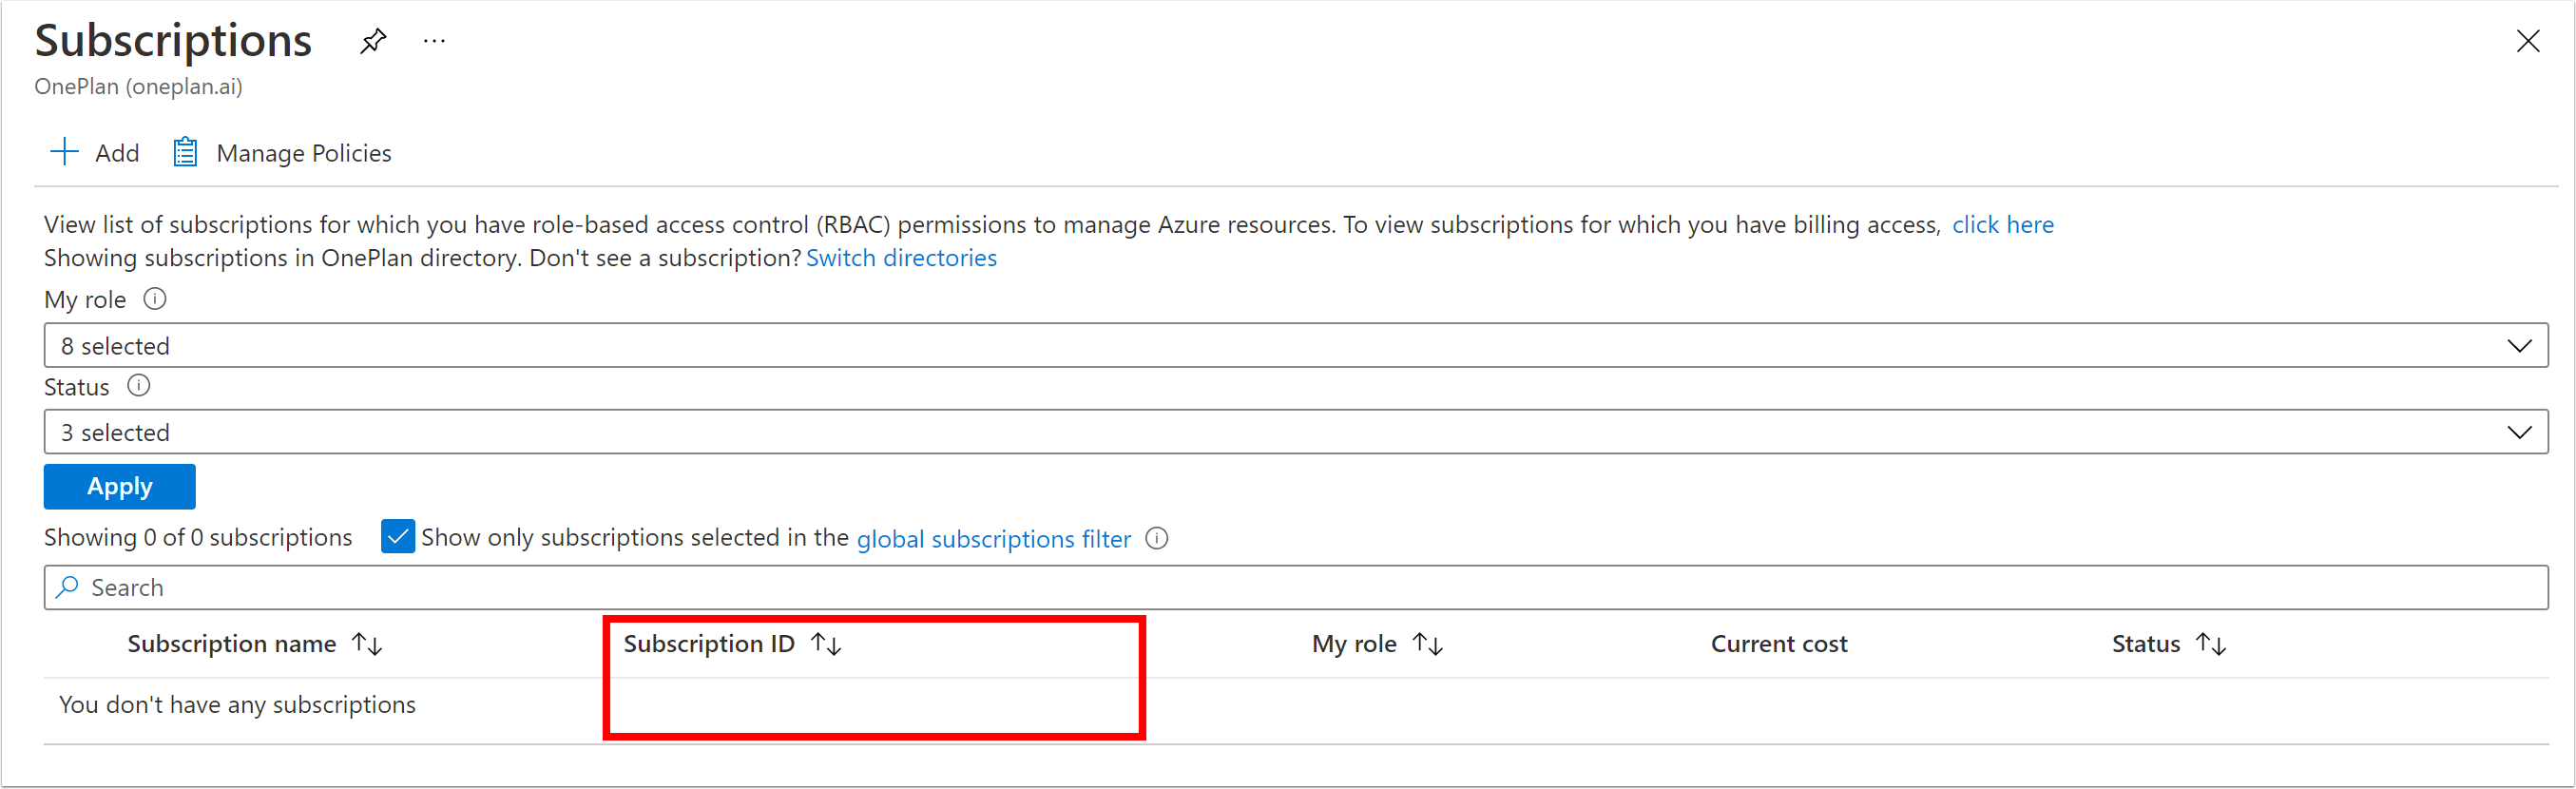Click the Apply button
This screenshot has height=789, width=2576.
tap(120, 487)
